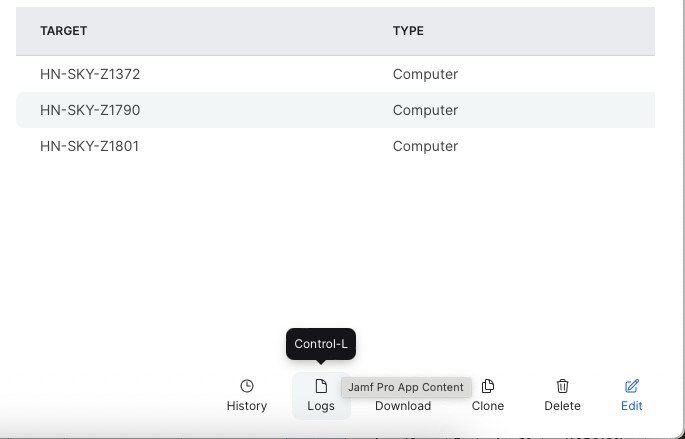The width and height of the screenshot is (685, 439).
Task: Click the Logs text label
Action: [321, 406]
